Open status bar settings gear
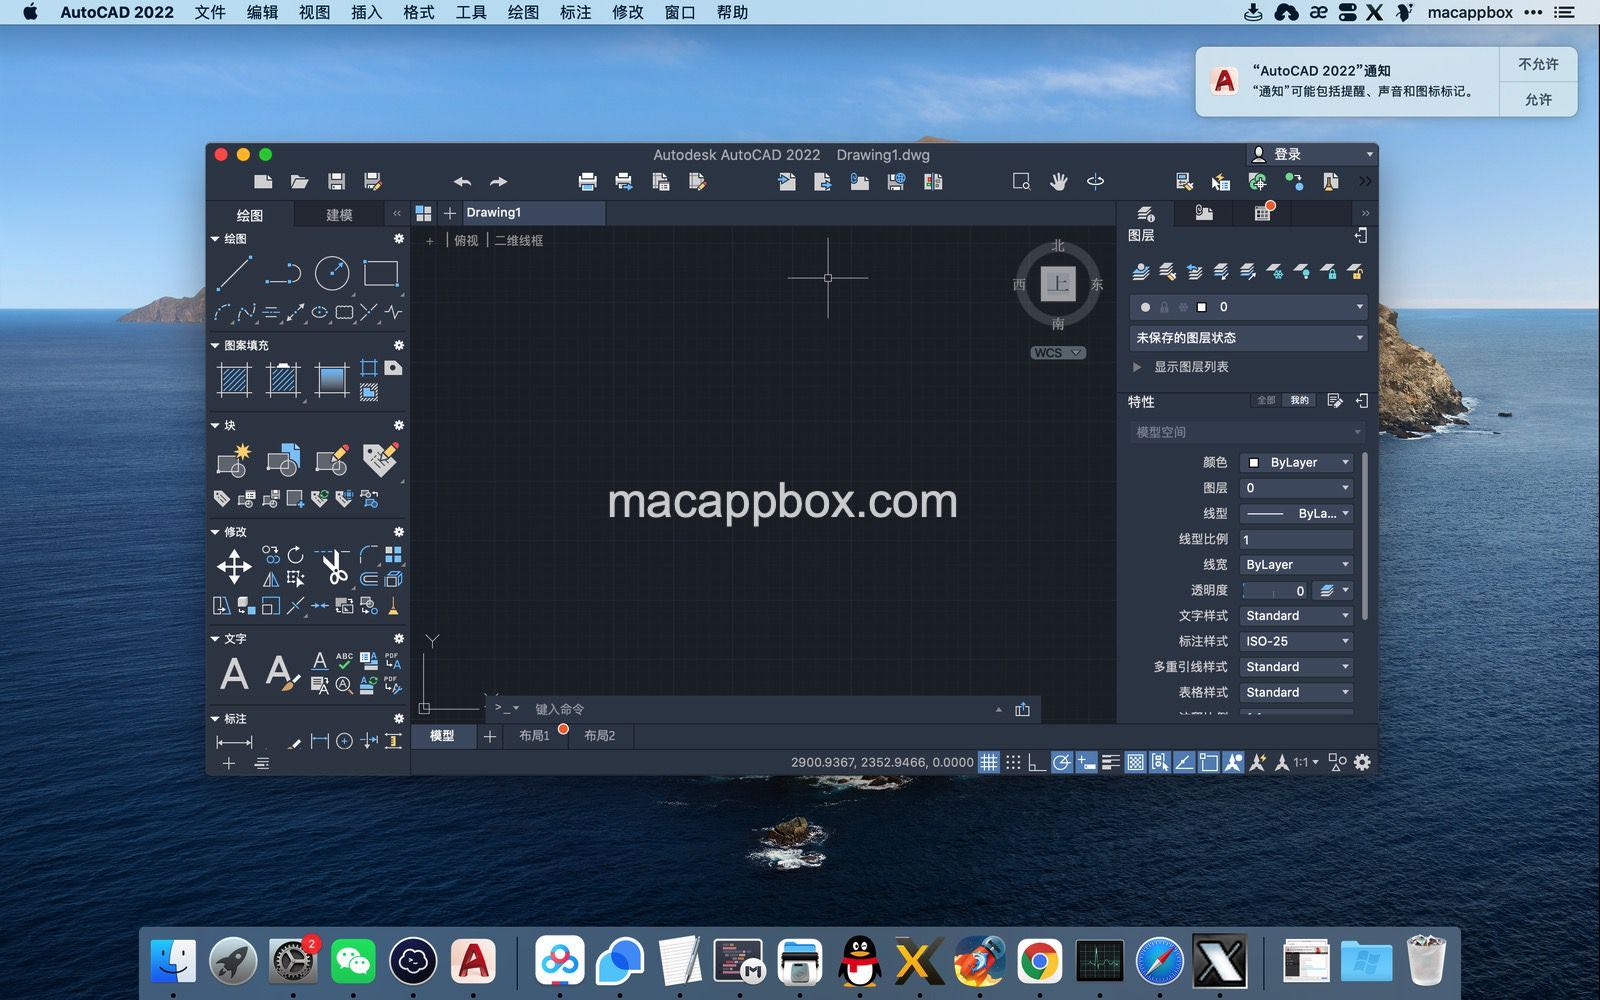This screenshot has width=1600, height=1000. pos(1362,762)
